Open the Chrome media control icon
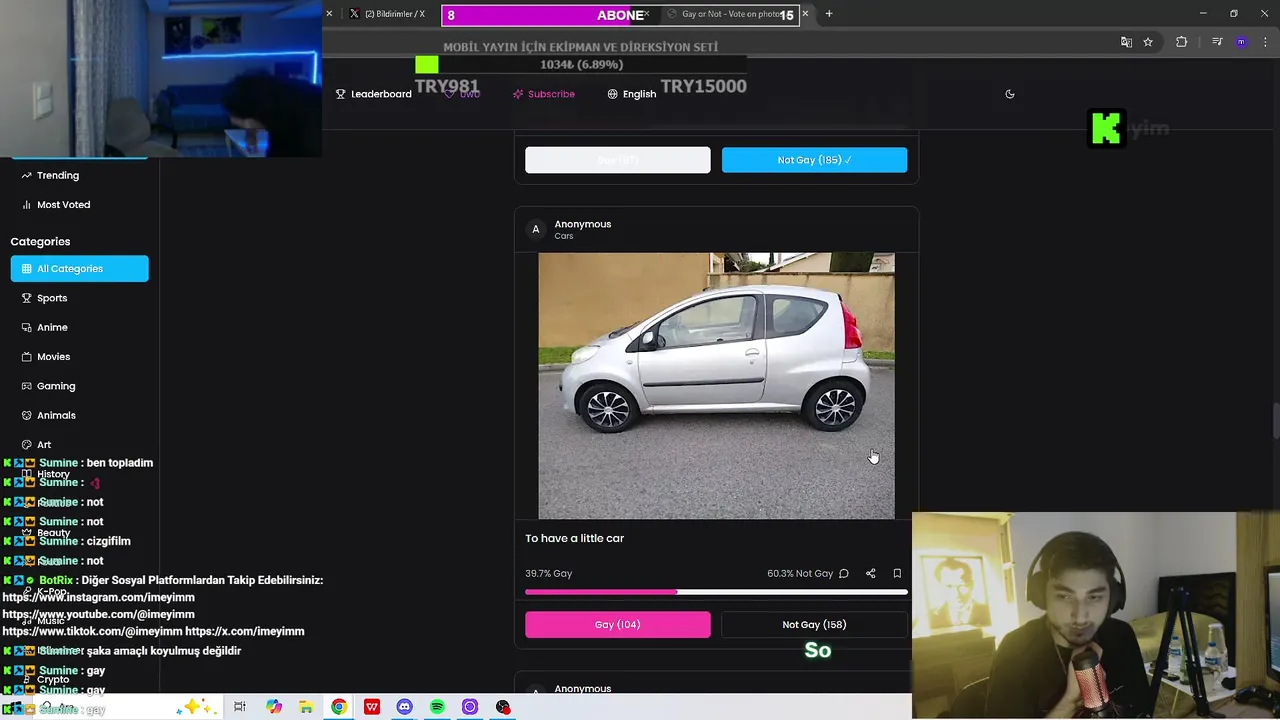This screenshot has width=1280, height=720. pos(1217,42)
